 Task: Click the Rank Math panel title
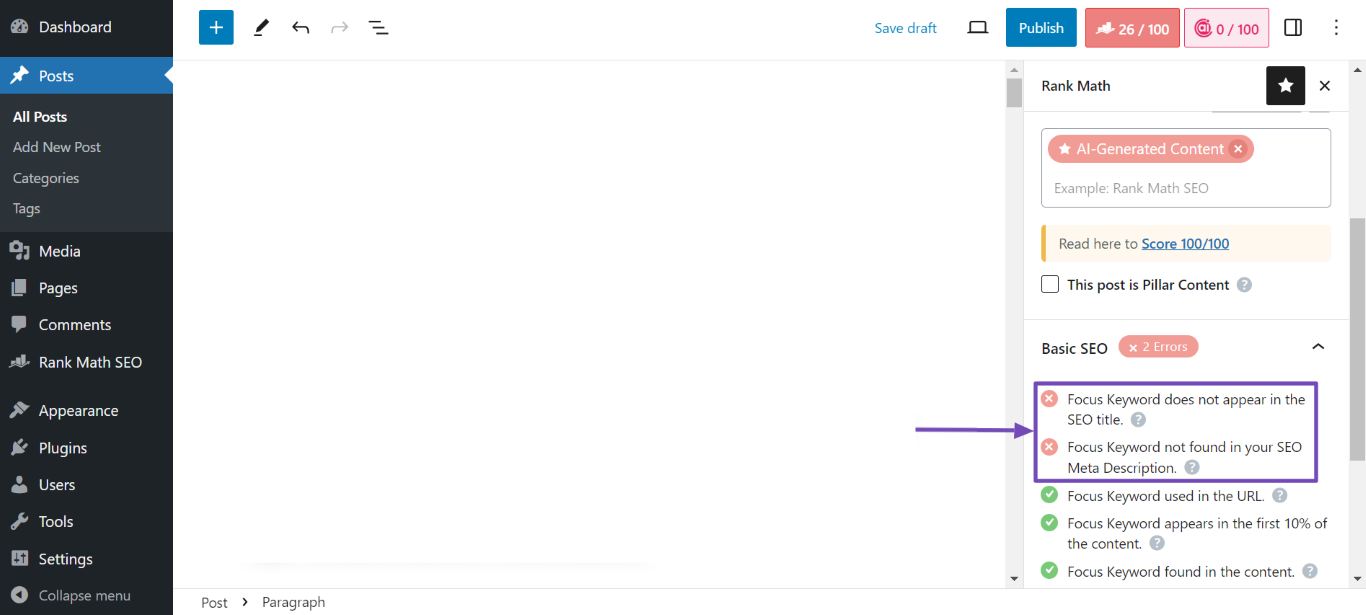point(1076,86)
